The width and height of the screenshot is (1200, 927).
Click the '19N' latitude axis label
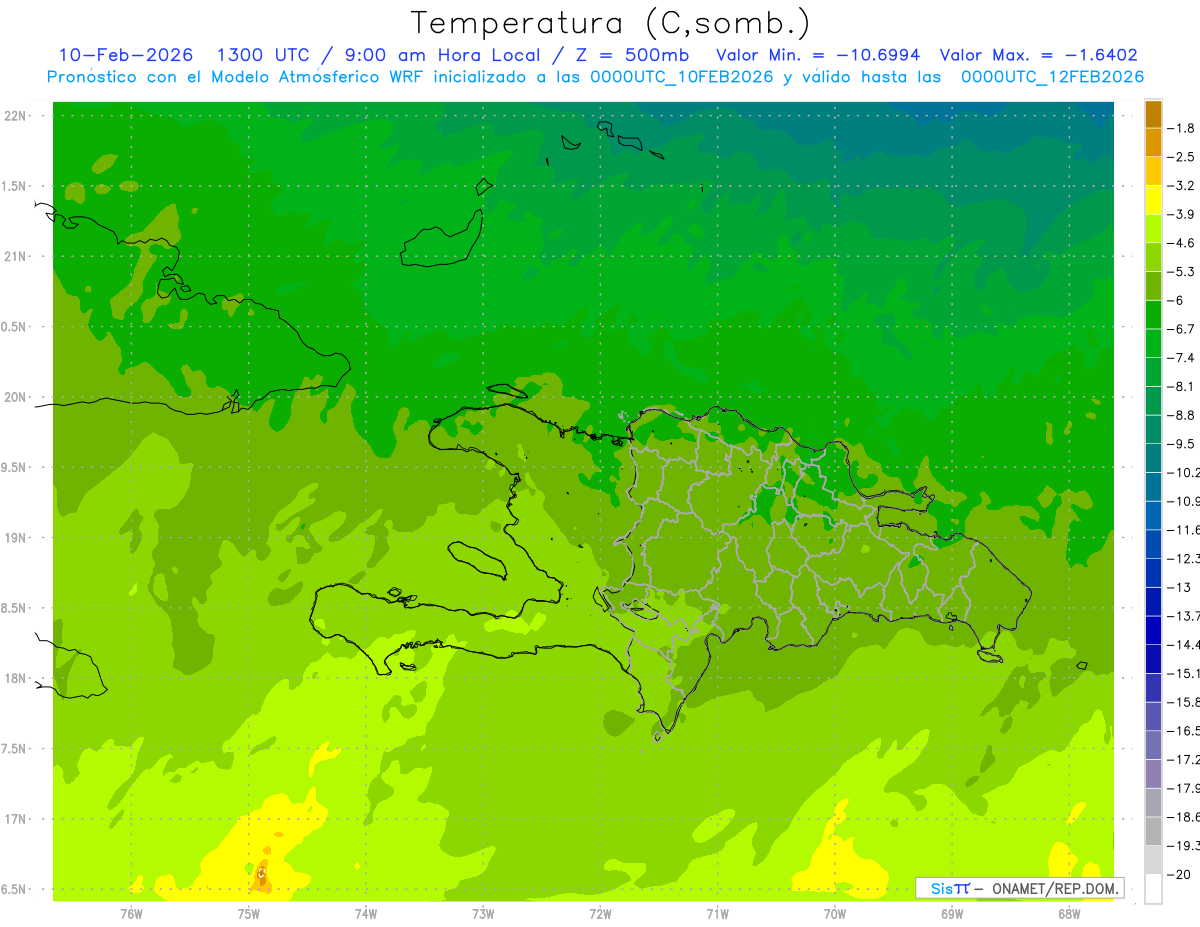pos(17,538)
